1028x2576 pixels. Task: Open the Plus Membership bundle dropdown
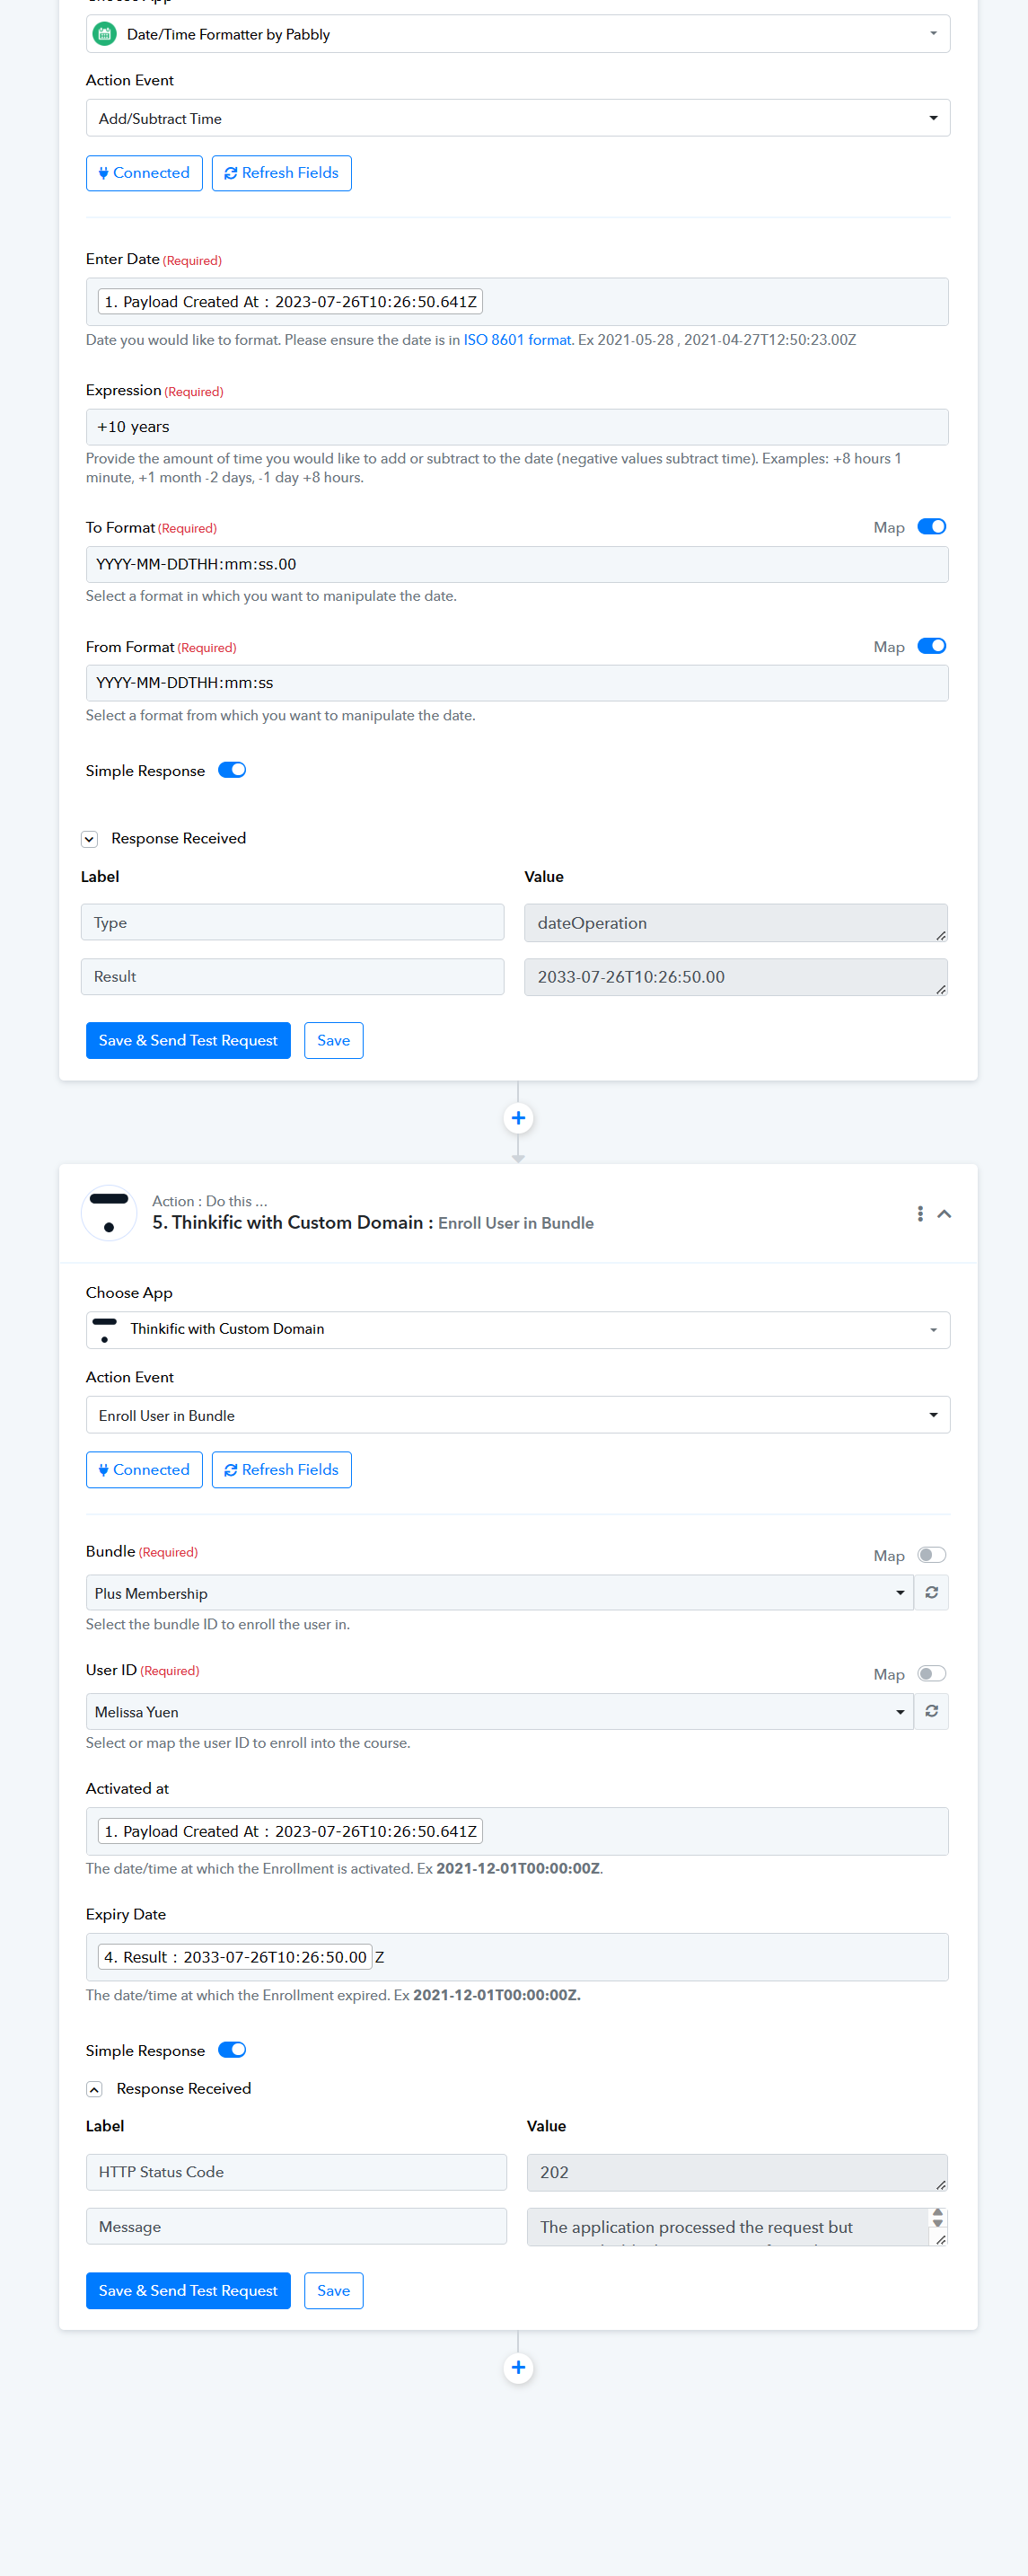[499, 1593]
